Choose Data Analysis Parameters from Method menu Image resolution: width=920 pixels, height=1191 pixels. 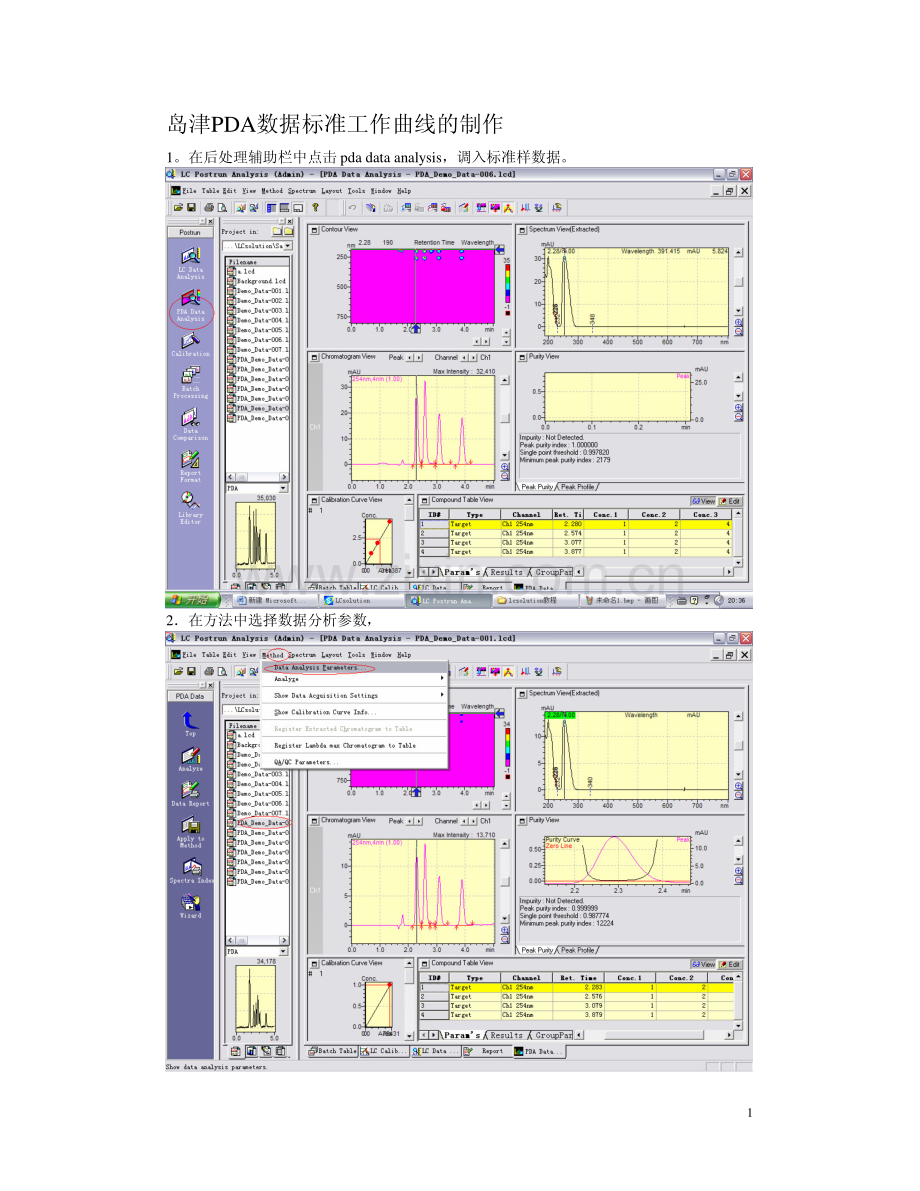pos(319,667)
